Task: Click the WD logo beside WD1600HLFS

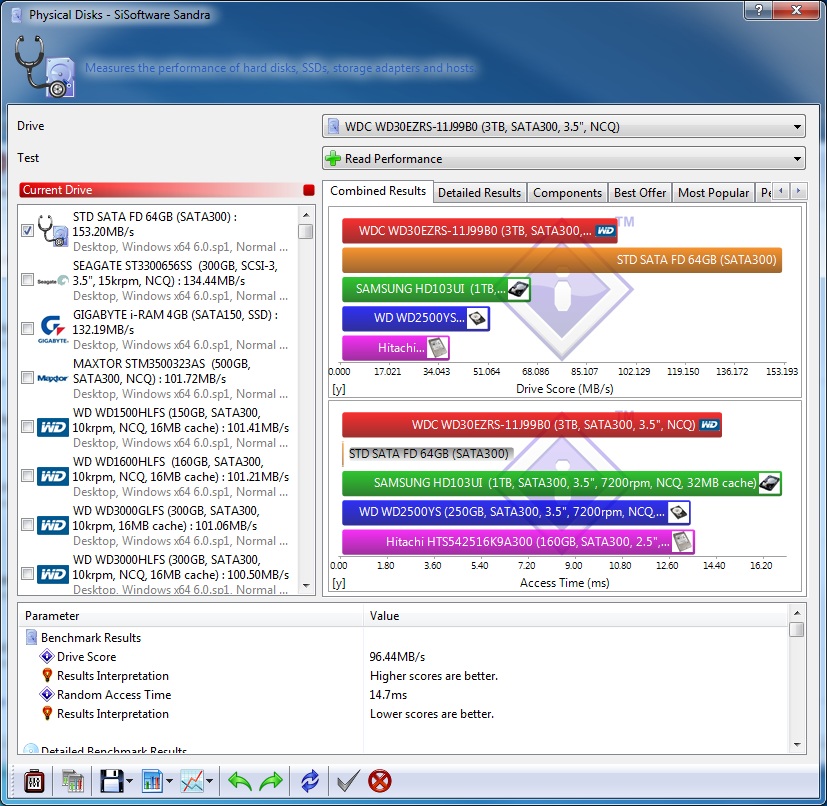Action: 53,476
